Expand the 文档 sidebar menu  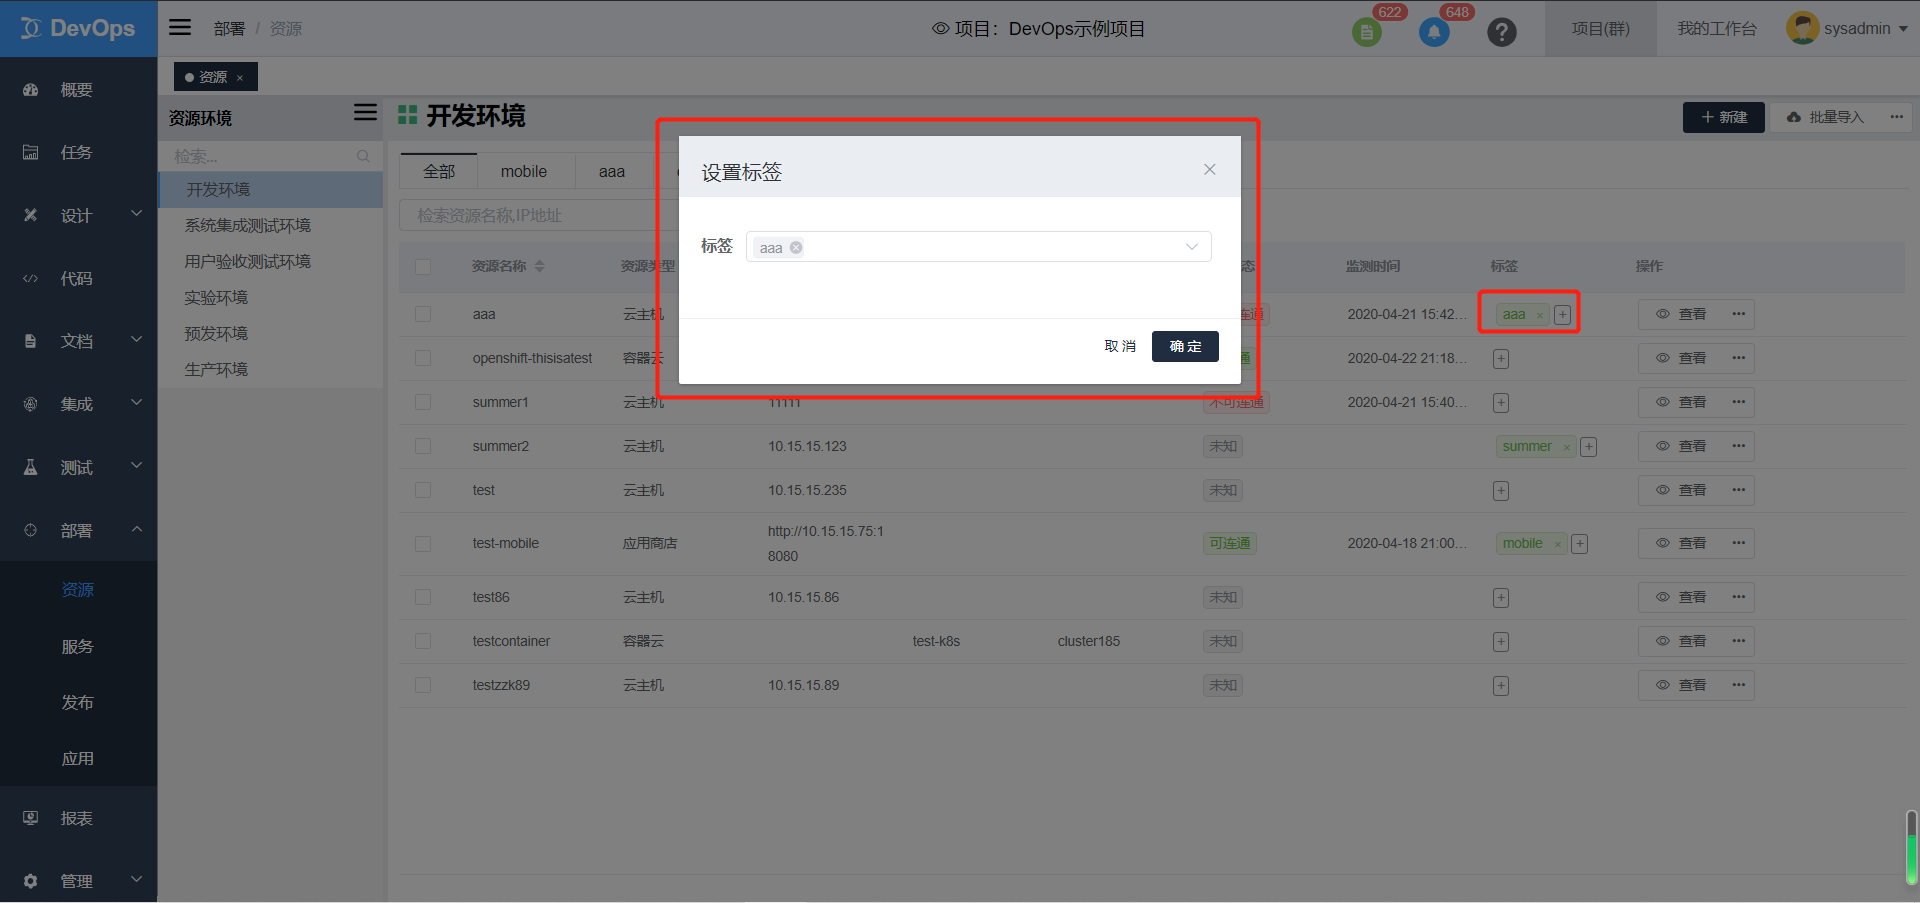click(x=136, y=339)
